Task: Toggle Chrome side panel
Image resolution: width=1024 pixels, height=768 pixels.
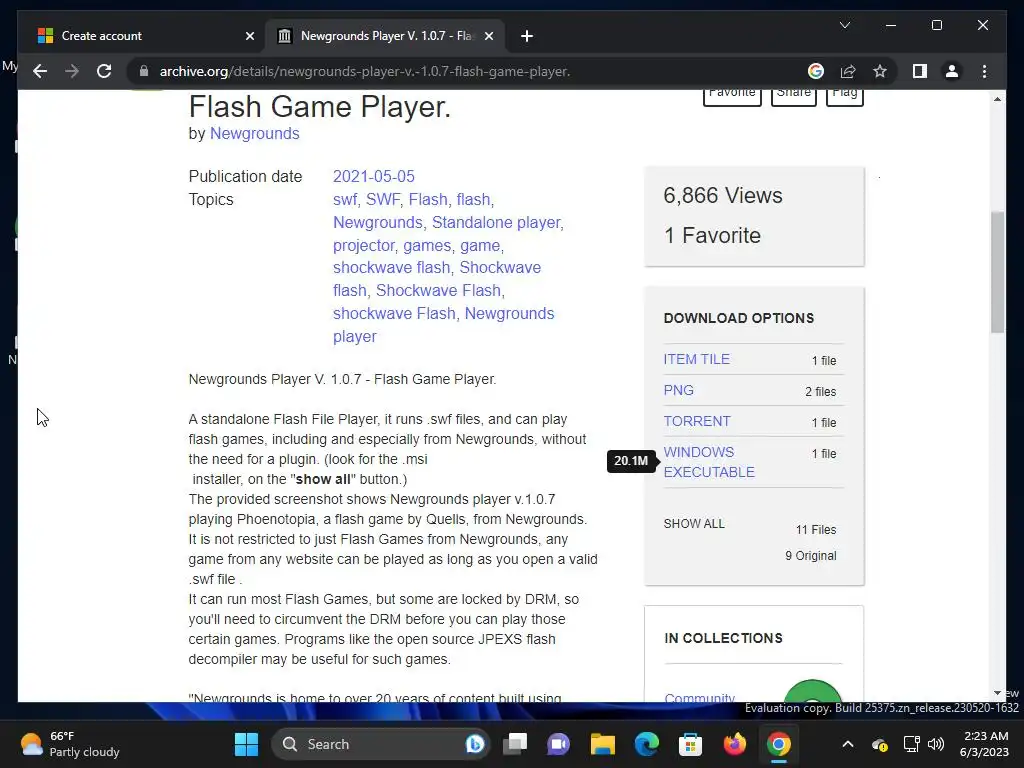Action: (920, 71)
